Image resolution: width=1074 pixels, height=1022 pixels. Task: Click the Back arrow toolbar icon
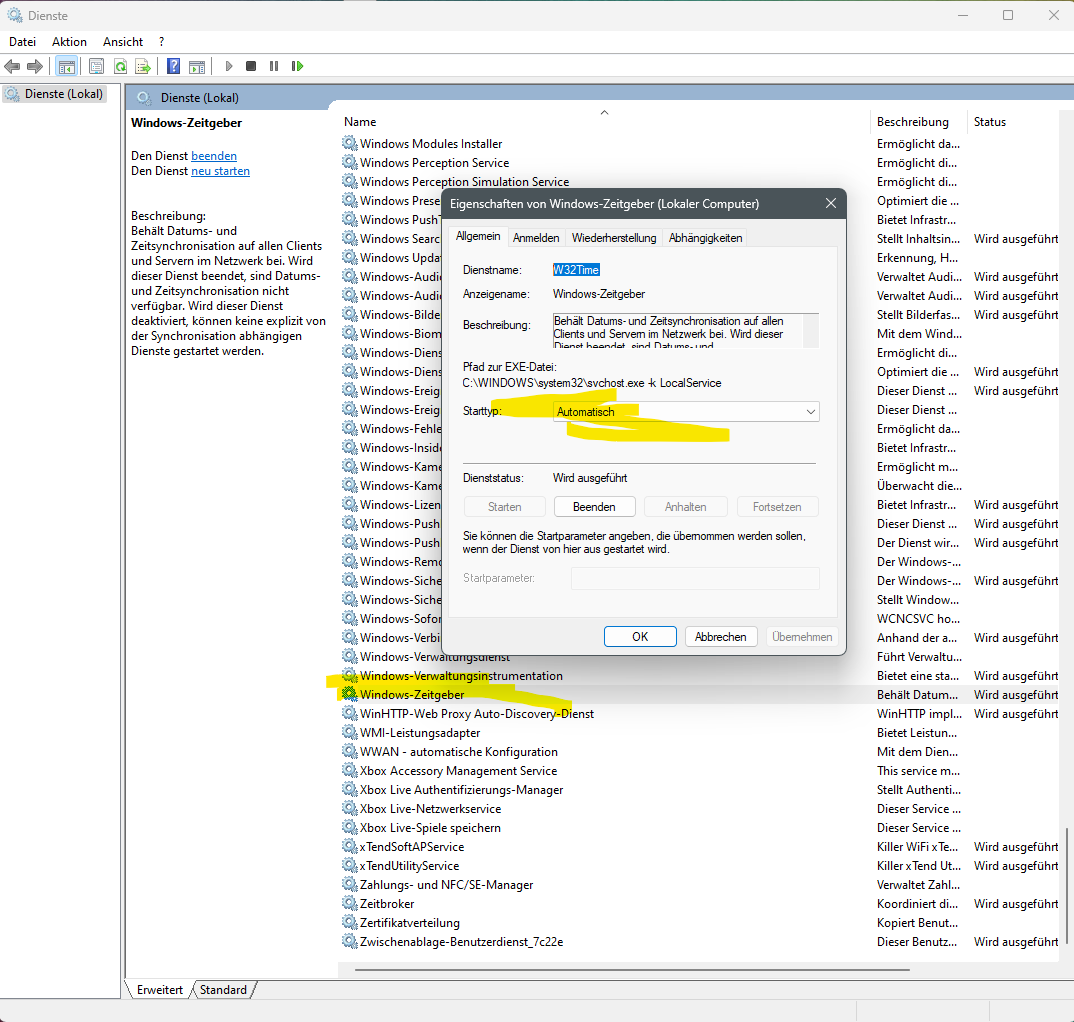click(12, 66)
